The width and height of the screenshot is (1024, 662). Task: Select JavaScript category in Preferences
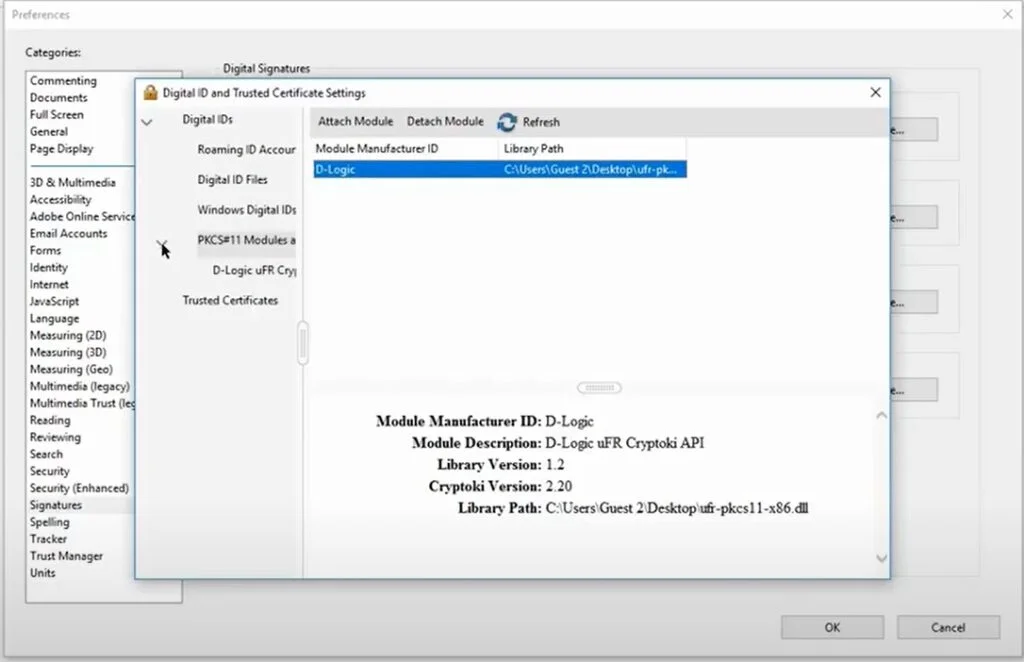point(54,302)
